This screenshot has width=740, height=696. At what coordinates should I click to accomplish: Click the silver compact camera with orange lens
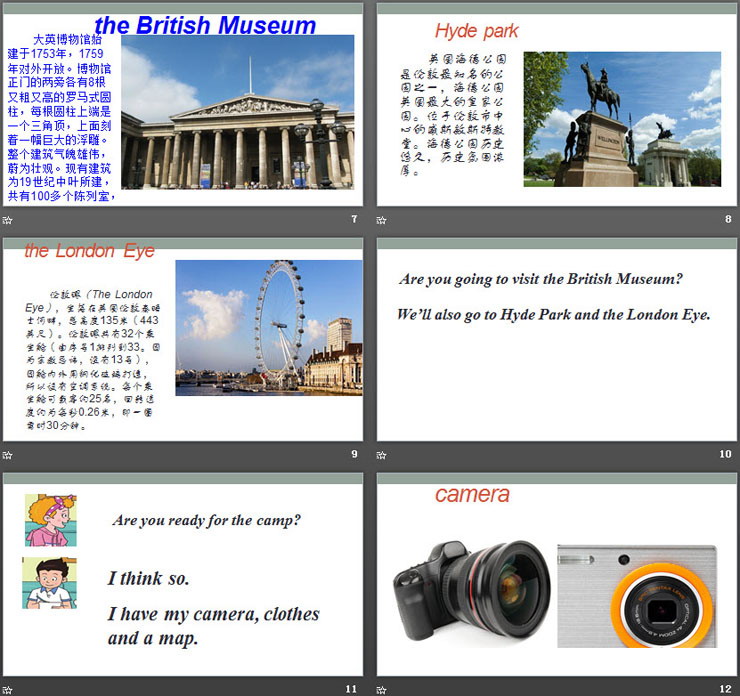pyautogui.click(x=637, y=596)
